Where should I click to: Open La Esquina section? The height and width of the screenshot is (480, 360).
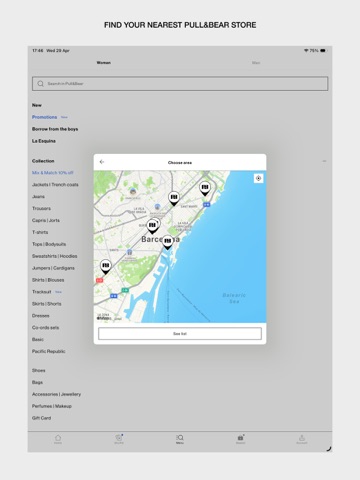(44, 141)
